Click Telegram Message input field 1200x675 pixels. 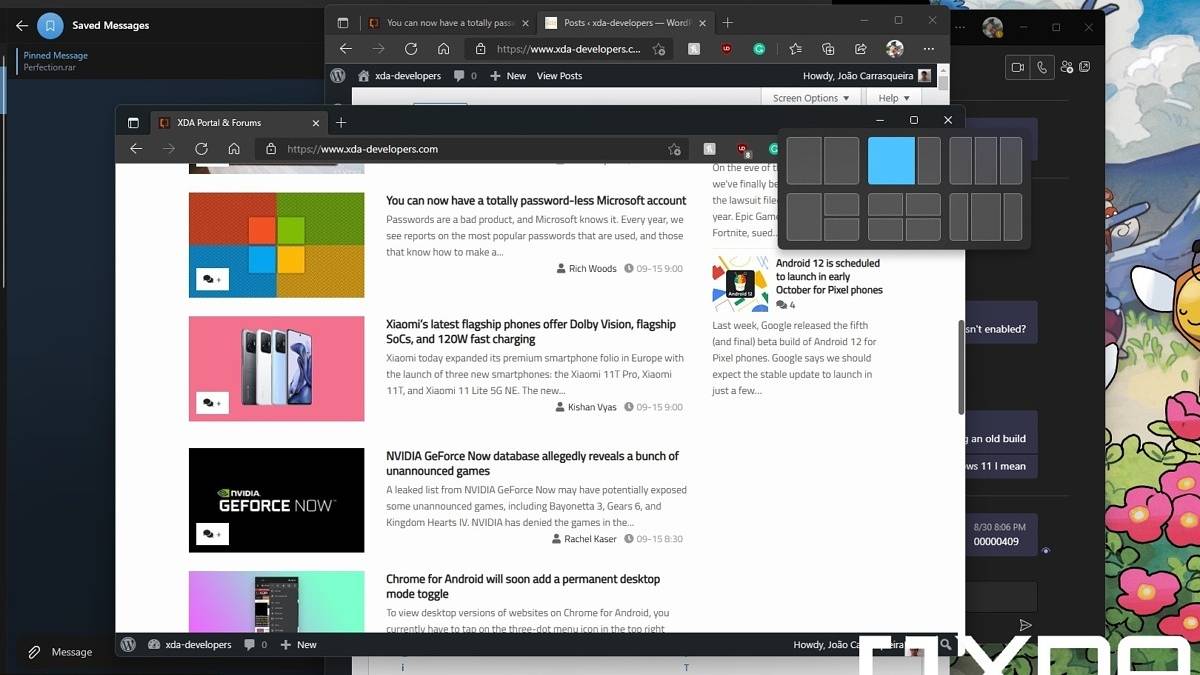pyautogui.click(x=71, y=652)
